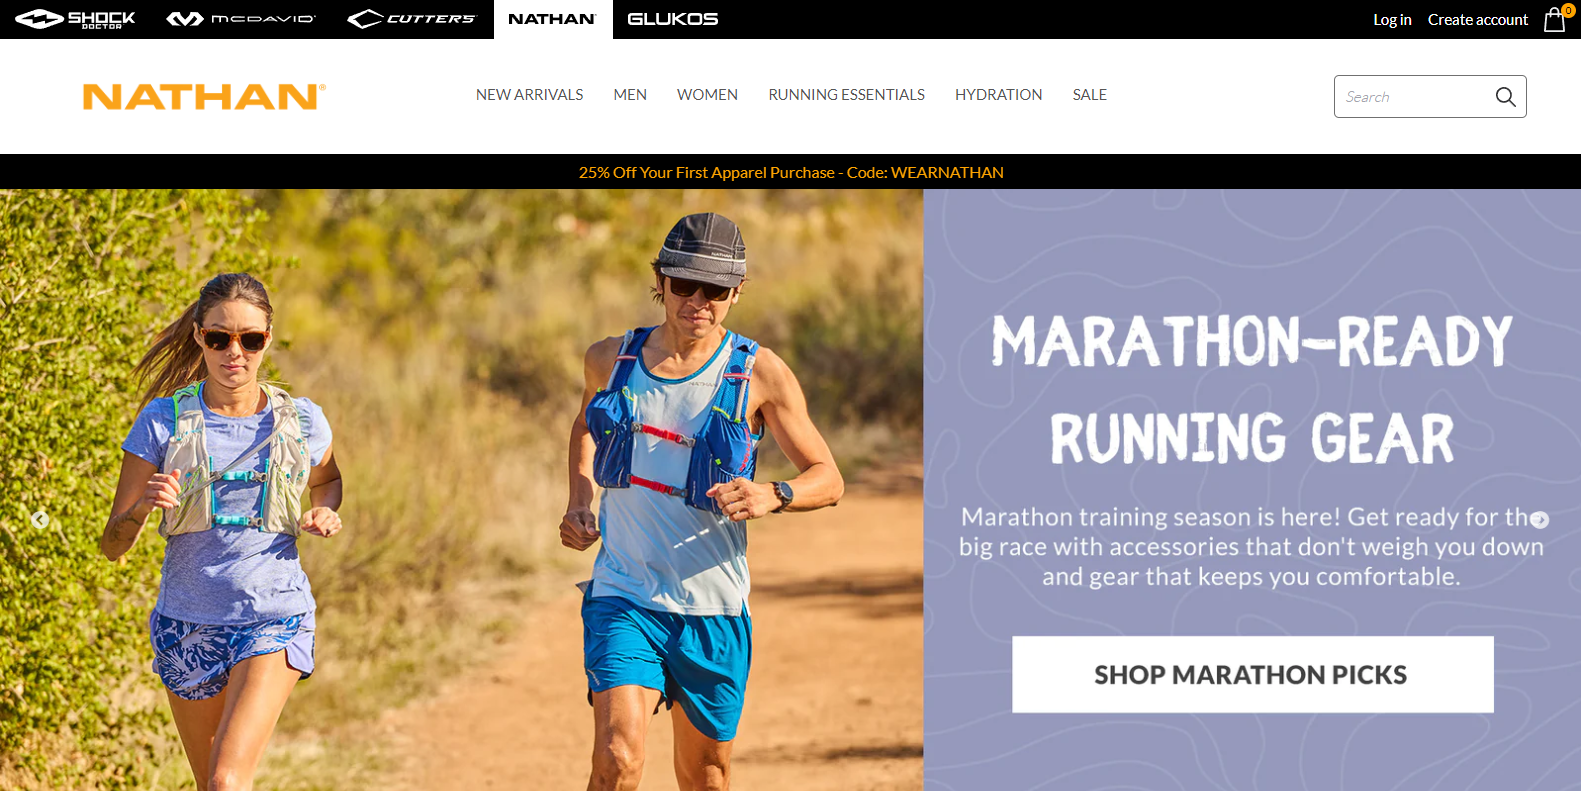1581x791 pixels.
Task: Click the Log in link
Action: 1392,20
